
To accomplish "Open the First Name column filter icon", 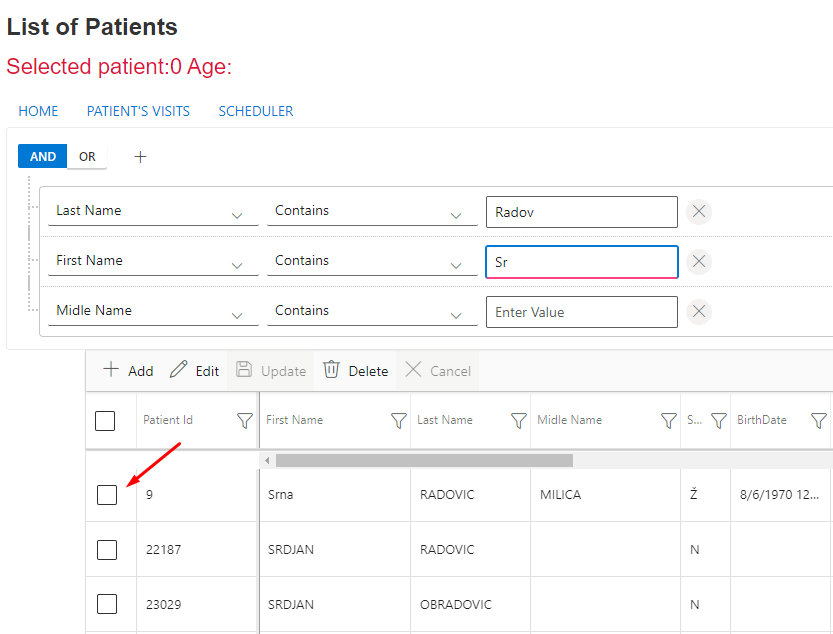I will [398, 421].
